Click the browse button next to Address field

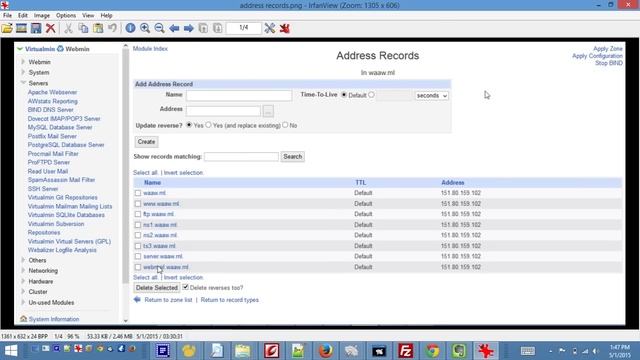coord(268,111)
